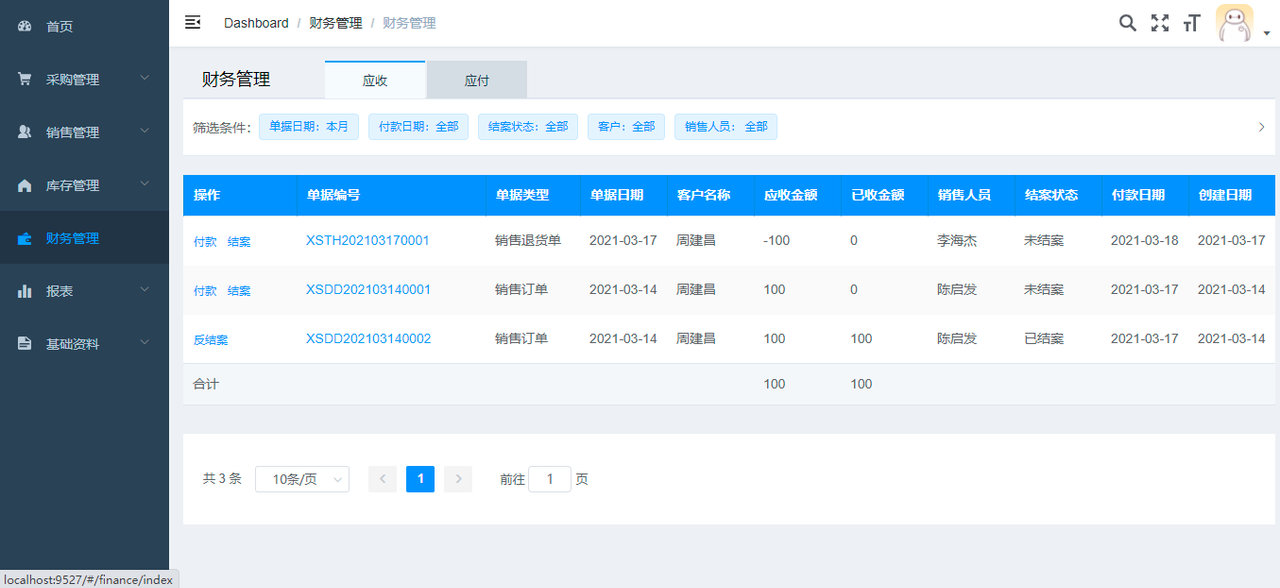
Task: Toggle fullscreen mode icon
Action: [1160, 22]
